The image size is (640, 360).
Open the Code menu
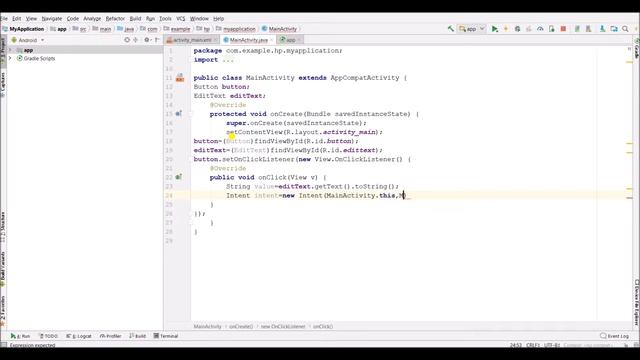coord(73,18)
